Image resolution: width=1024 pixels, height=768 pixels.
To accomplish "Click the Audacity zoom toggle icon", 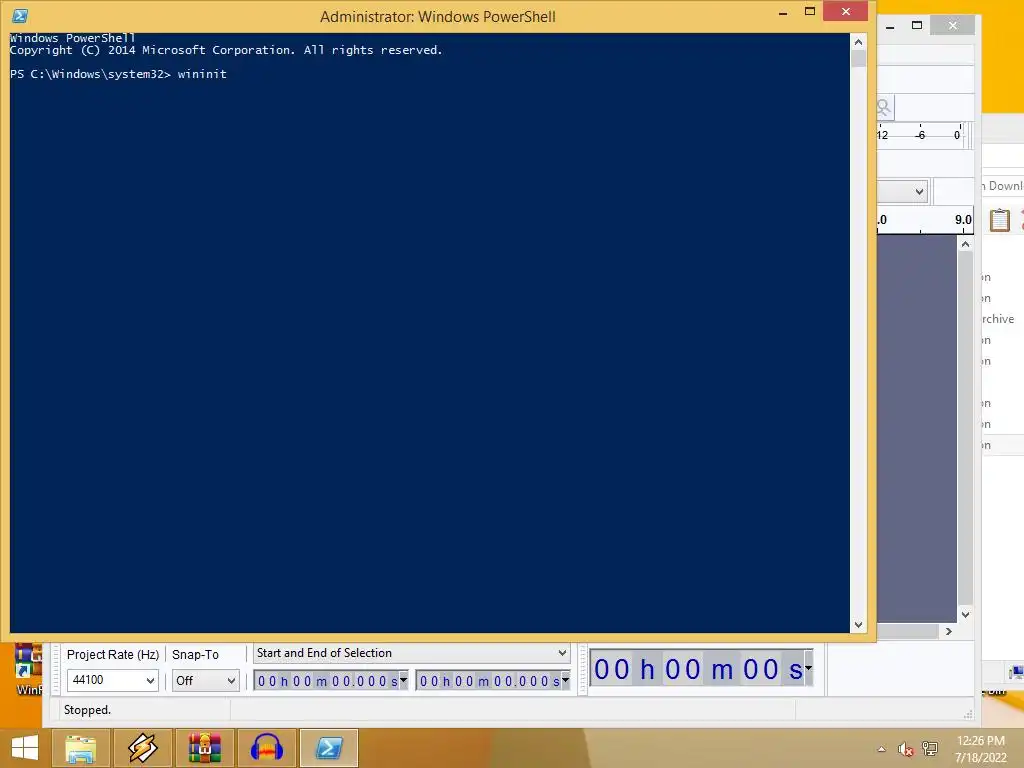I will [x=884, y=107].
